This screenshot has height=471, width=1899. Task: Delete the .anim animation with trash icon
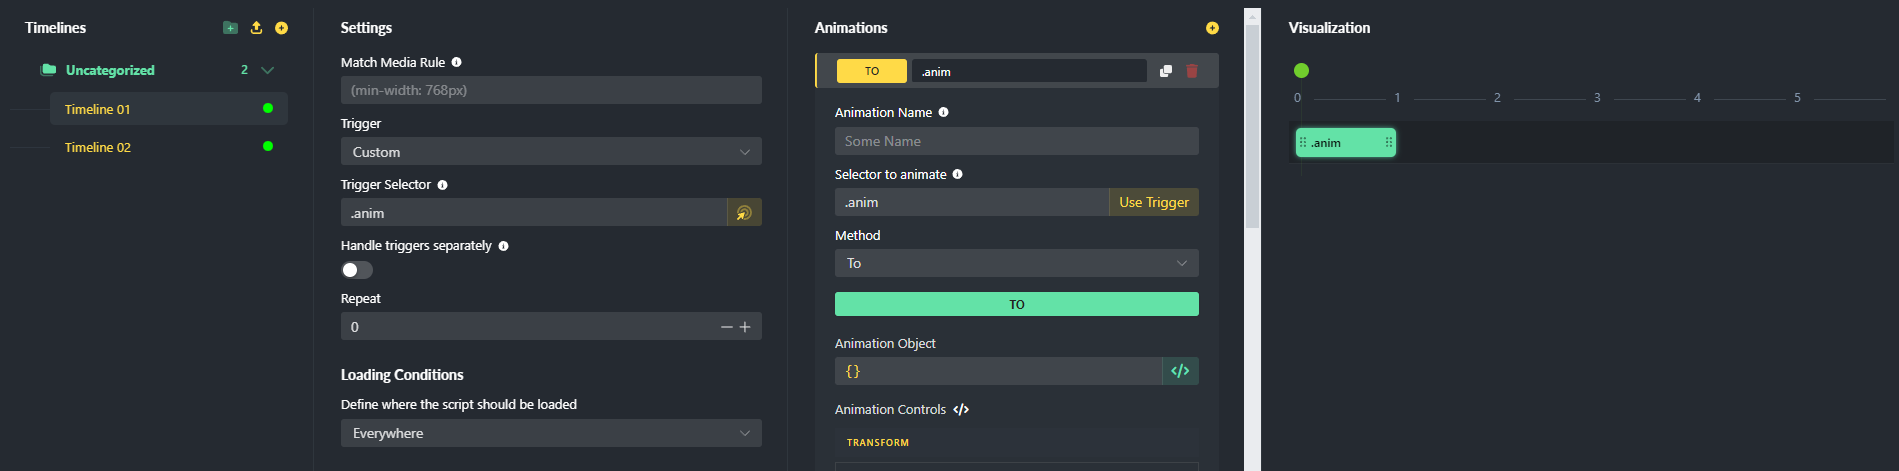tap(1192, 71)
